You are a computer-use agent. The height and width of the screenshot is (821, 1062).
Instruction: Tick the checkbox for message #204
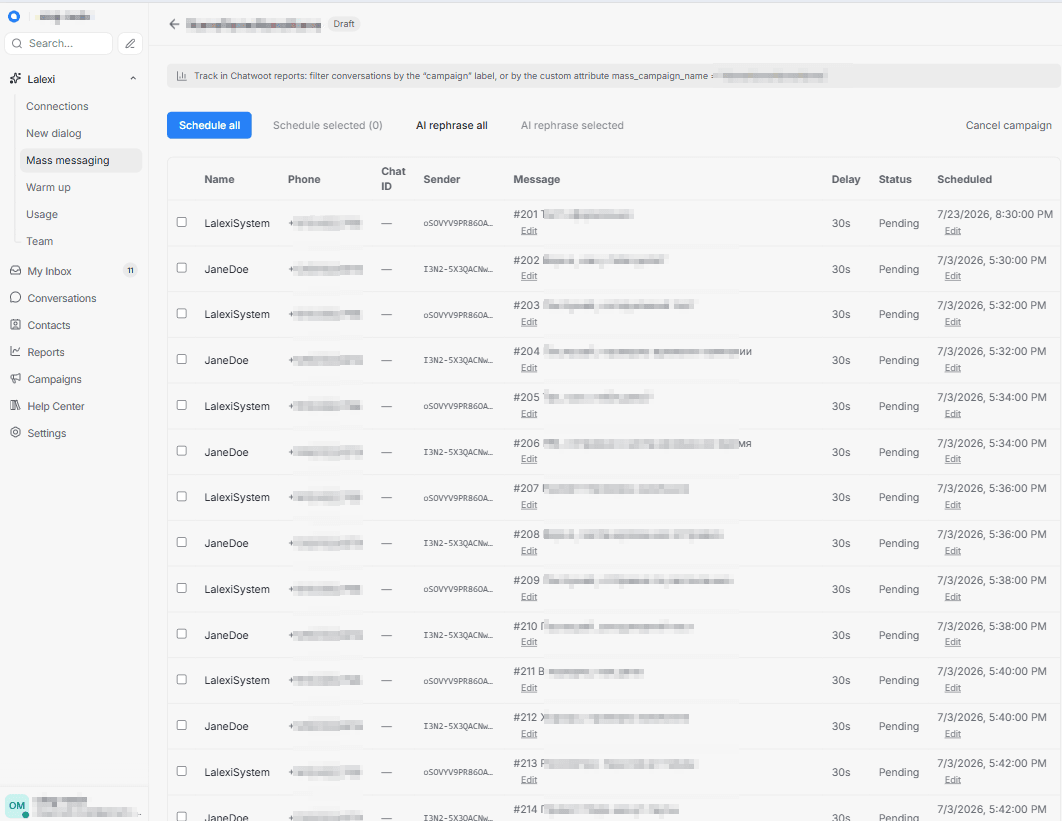tap(182, 359)
